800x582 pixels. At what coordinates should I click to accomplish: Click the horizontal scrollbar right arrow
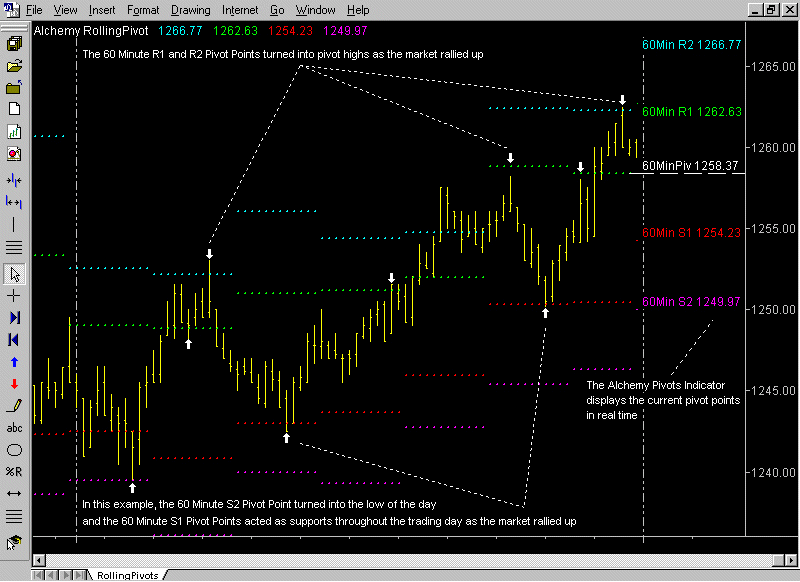click(x=790, y=560)
